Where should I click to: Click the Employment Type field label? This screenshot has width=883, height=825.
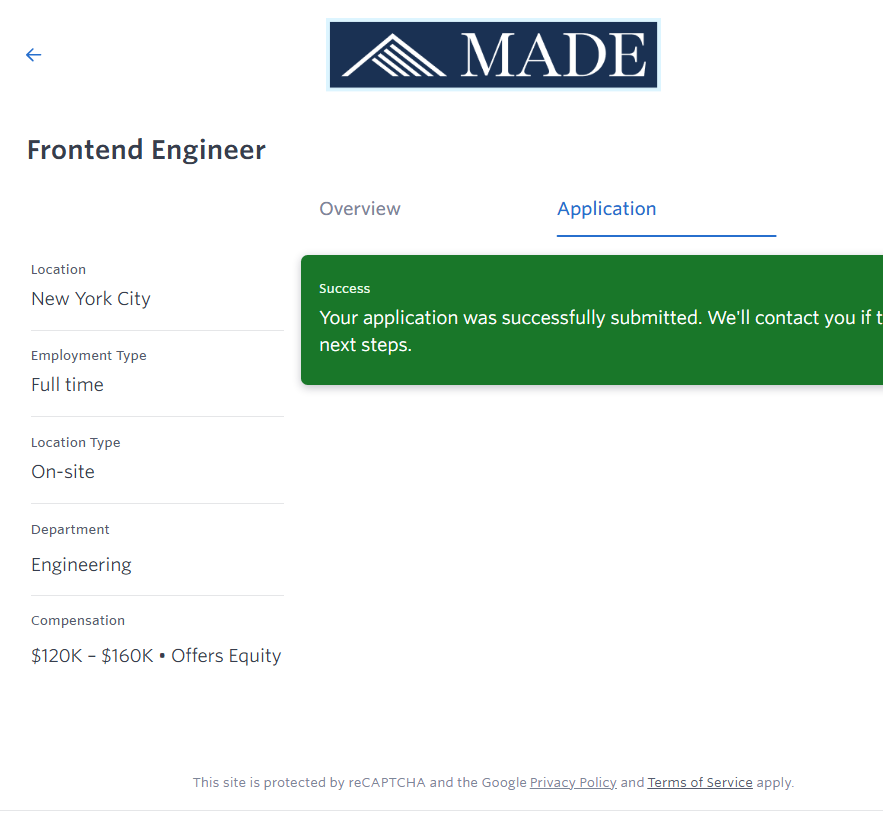89,356
